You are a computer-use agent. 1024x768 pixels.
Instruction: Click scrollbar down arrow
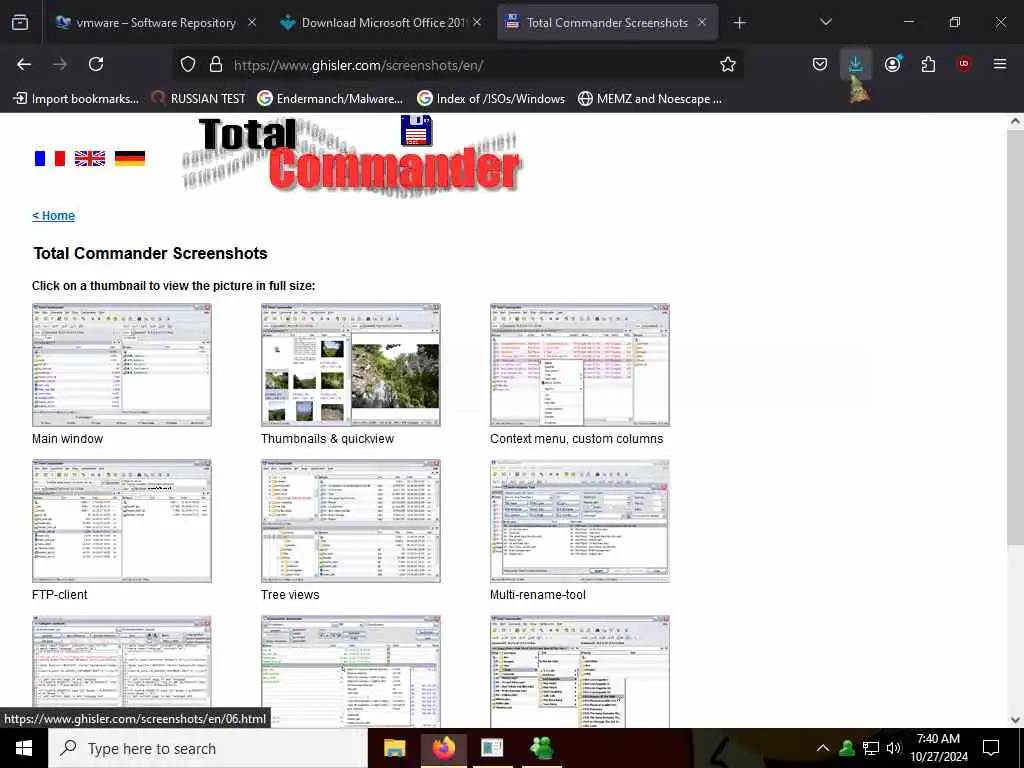(1015, 720)
